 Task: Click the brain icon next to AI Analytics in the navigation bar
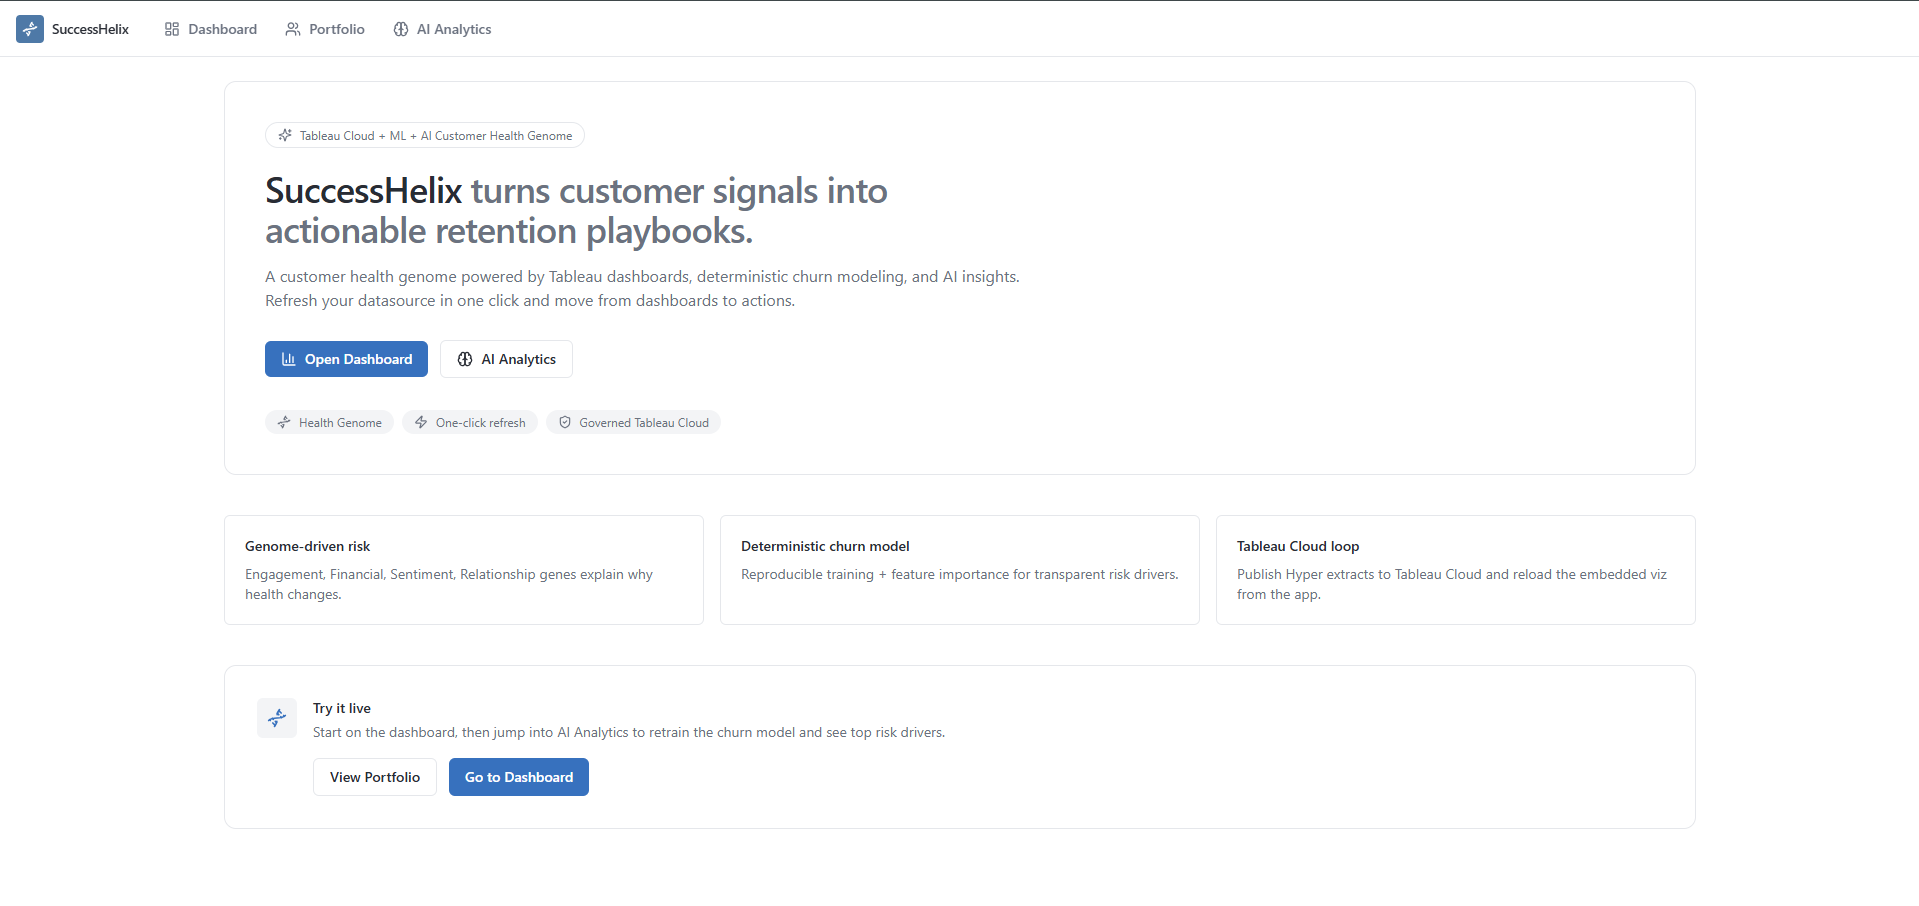[401, 29]
